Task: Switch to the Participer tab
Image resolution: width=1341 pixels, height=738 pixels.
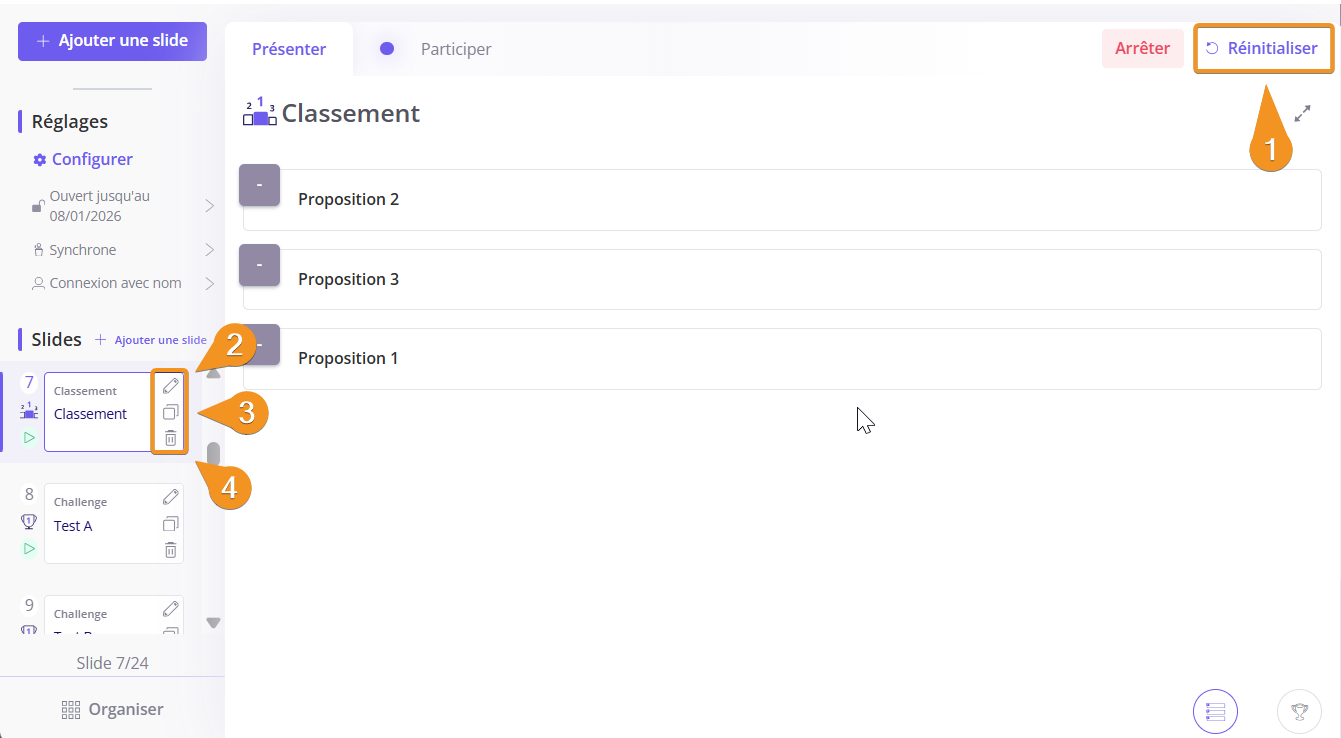Action: click(x=455, y=49)
